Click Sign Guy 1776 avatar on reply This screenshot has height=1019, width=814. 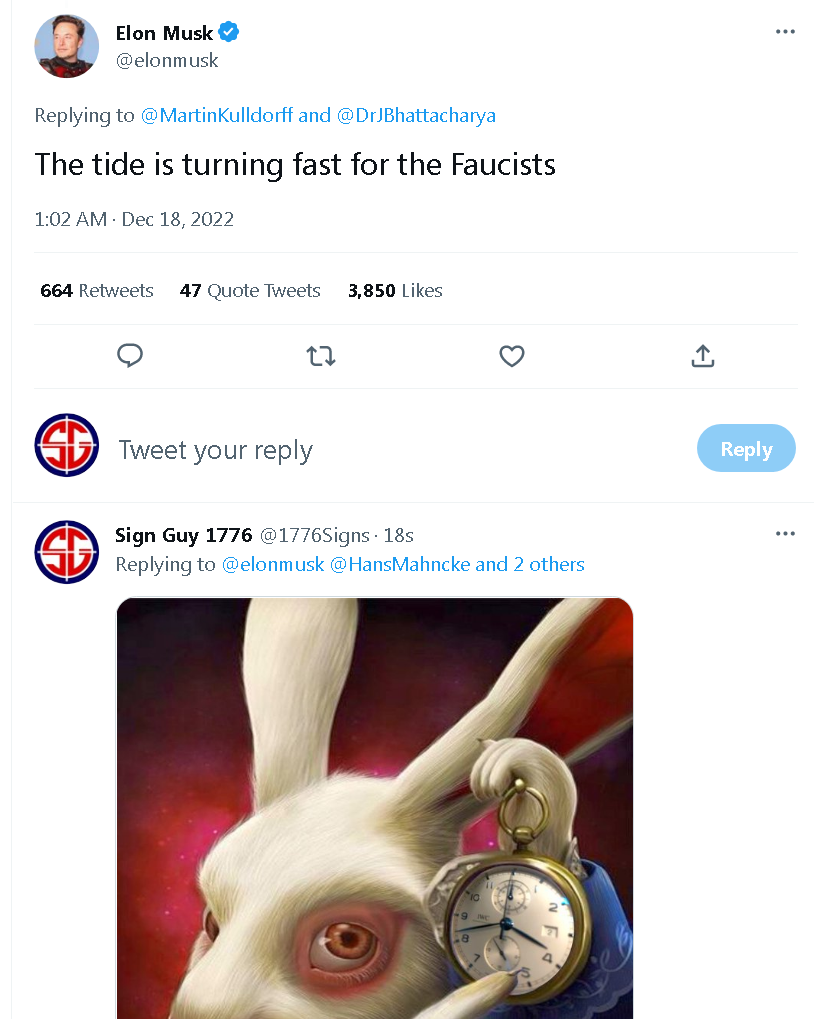66,552
